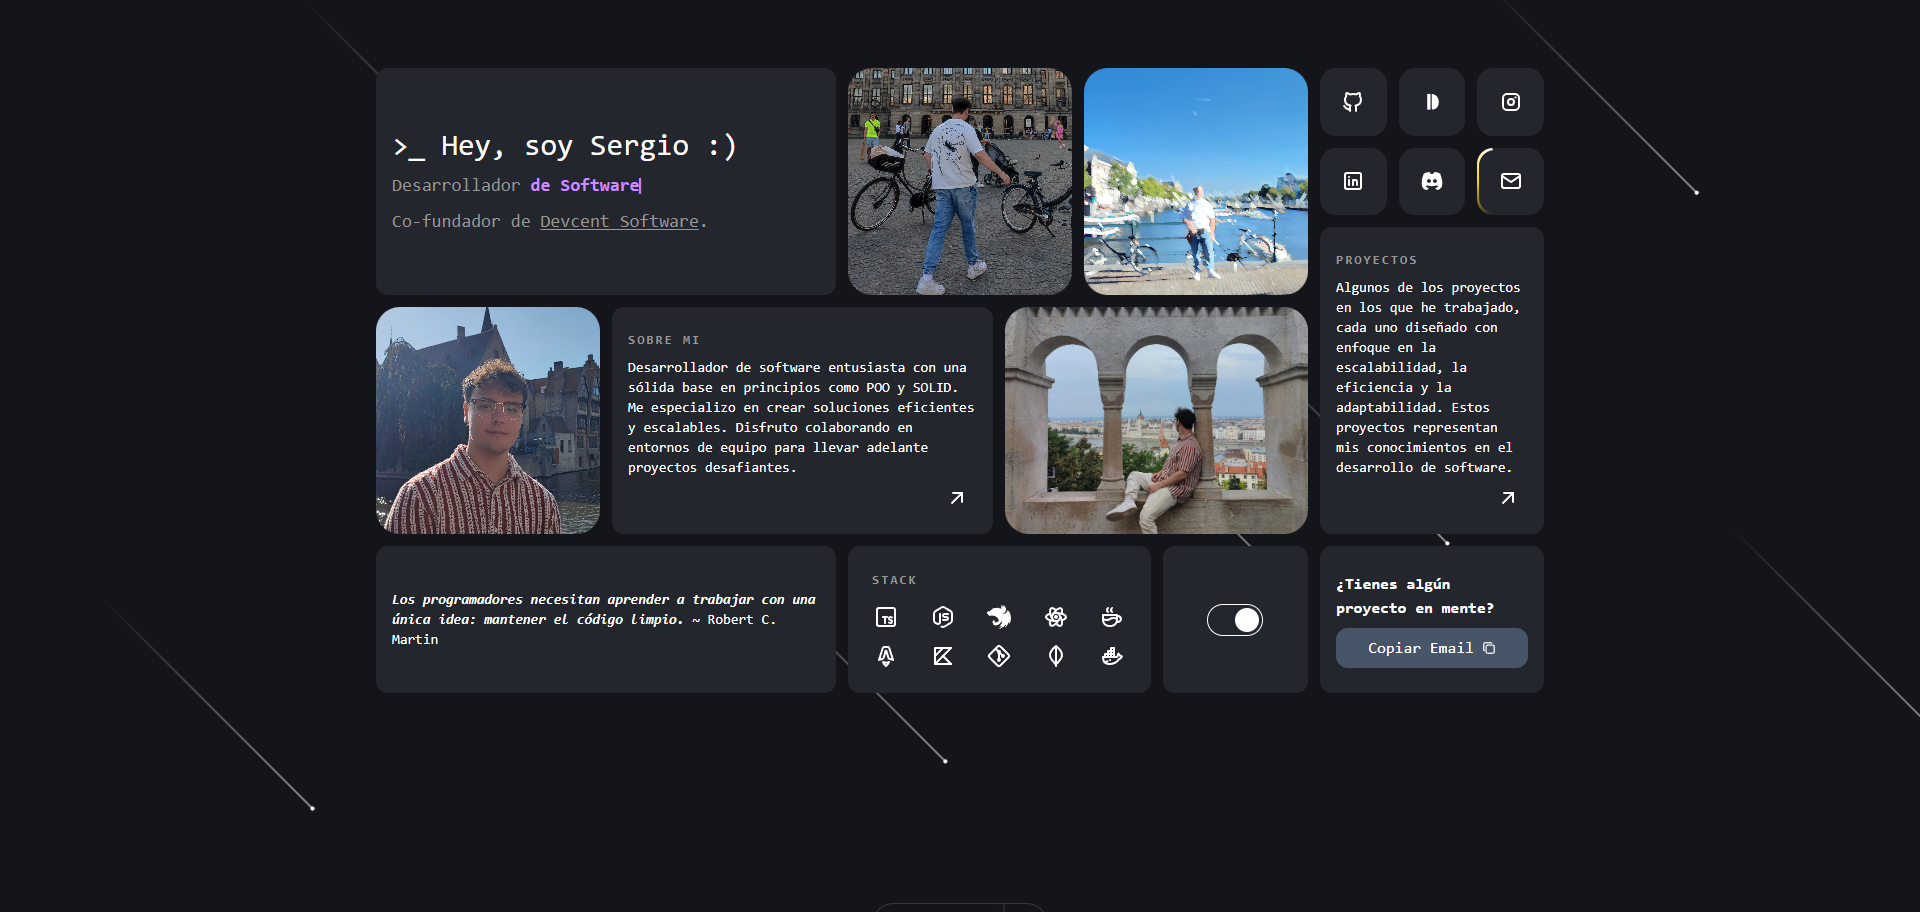
Task: Click the Copiar Email button
Action: (x=1432, y=648)
